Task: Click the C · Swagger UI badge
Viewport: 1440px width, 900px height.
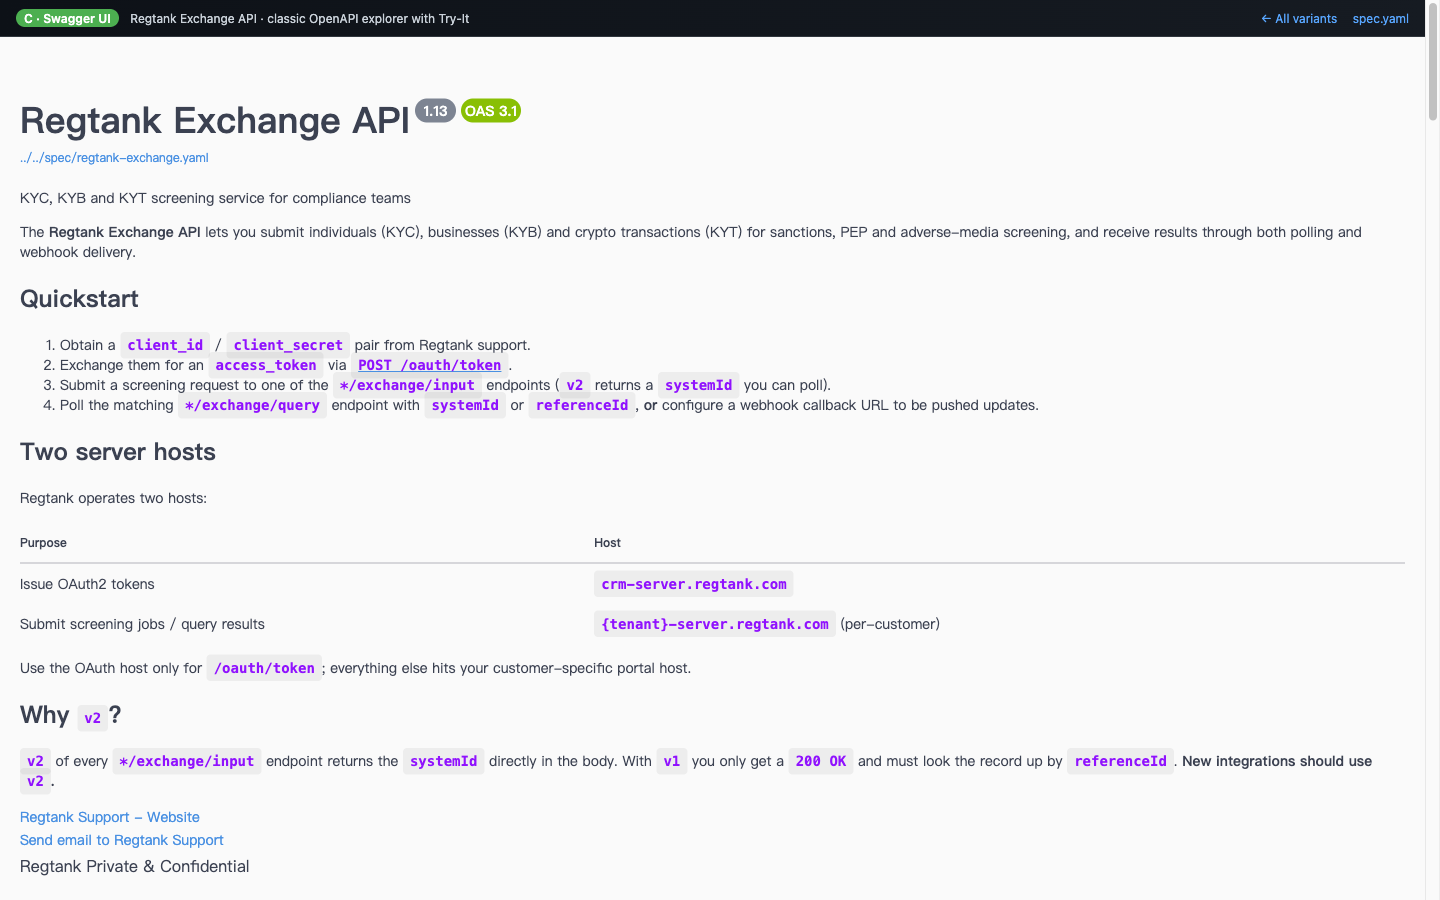Action: point(67,18)
